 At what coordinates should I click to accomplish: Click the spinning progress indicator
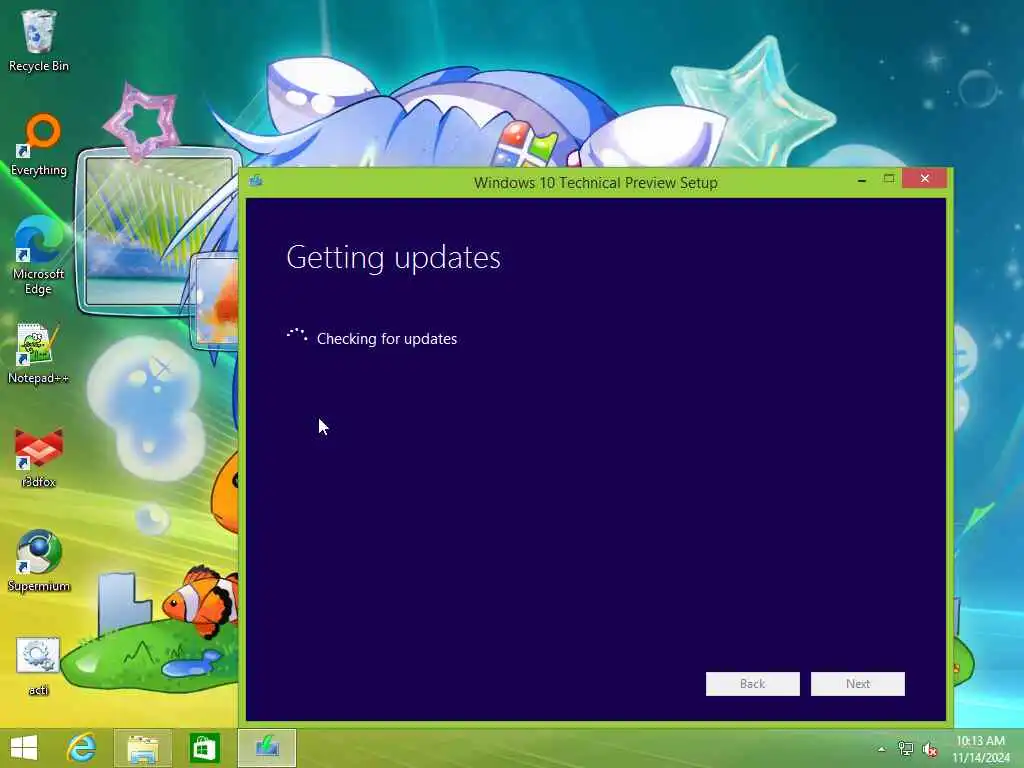coord(297,336)
